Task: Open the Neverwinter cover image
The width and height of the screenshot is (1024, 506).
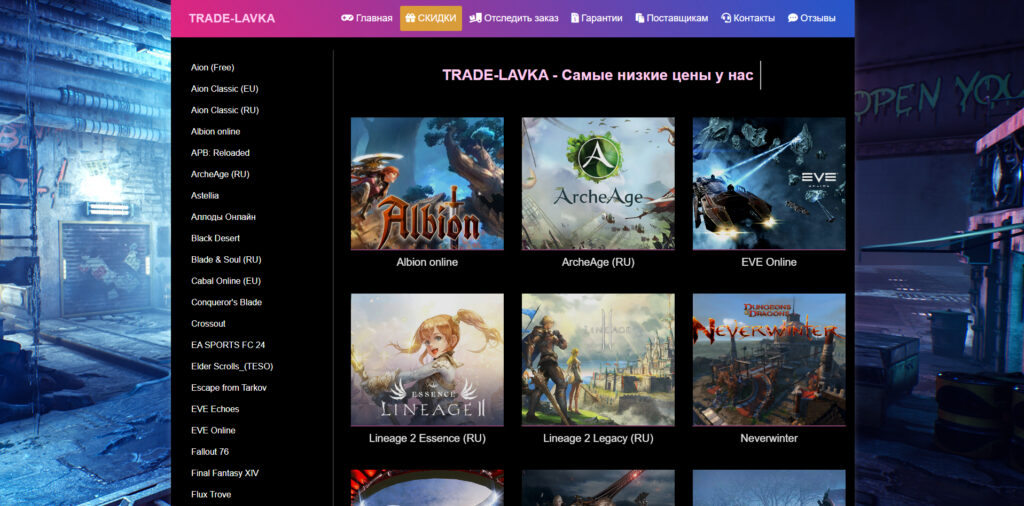Action: click(769, 360)
